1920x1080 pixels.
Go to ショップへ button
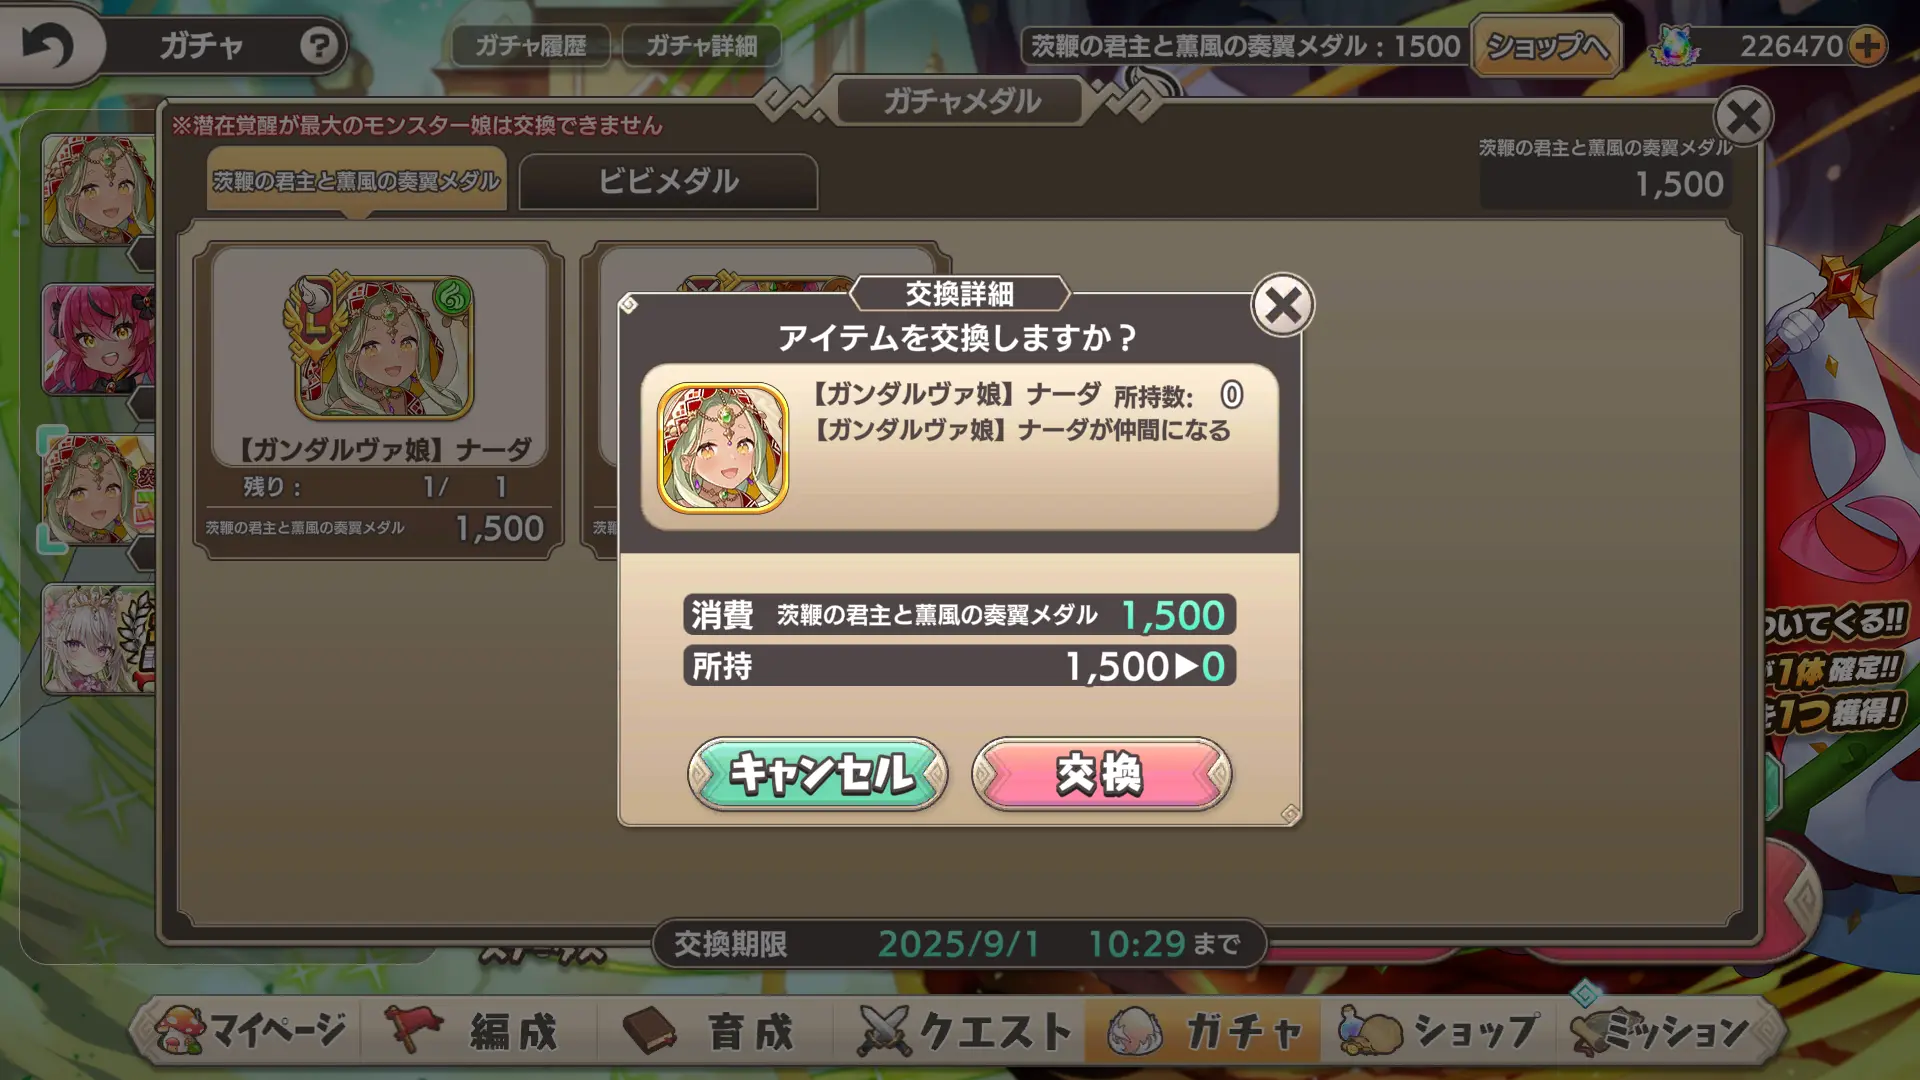(1546, 46)
